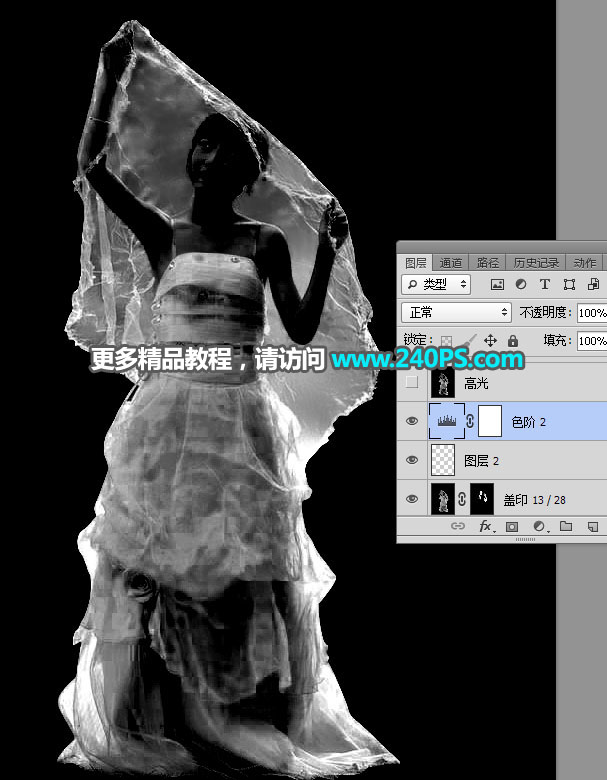
Task: Select the white mask of 色阶 2
Action: tap(490, 421)
